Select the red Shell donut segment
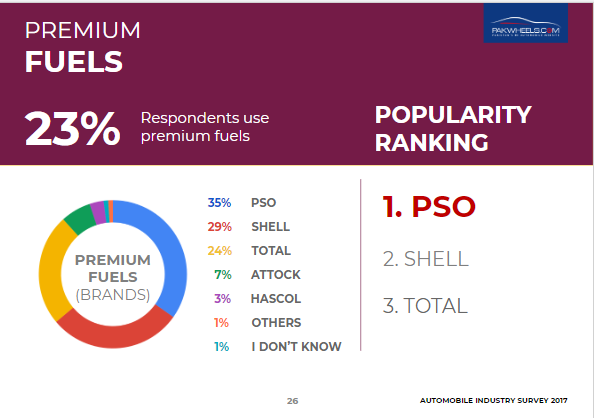The image size is (594, 418). [114, 332]
